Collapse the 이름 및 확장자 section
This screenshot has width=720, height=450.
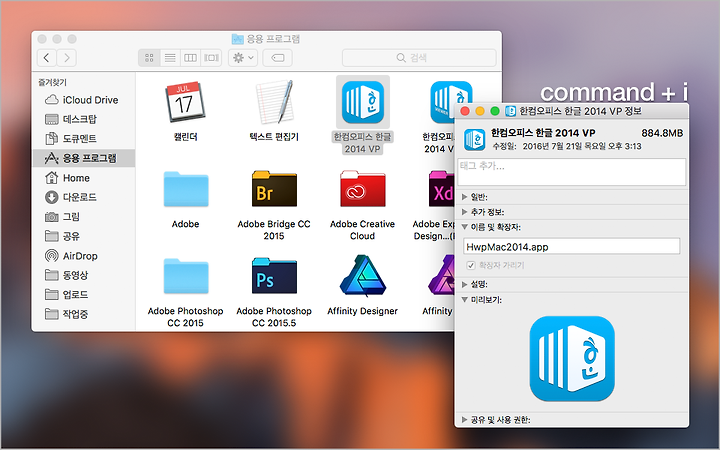[x=464, y=227]
